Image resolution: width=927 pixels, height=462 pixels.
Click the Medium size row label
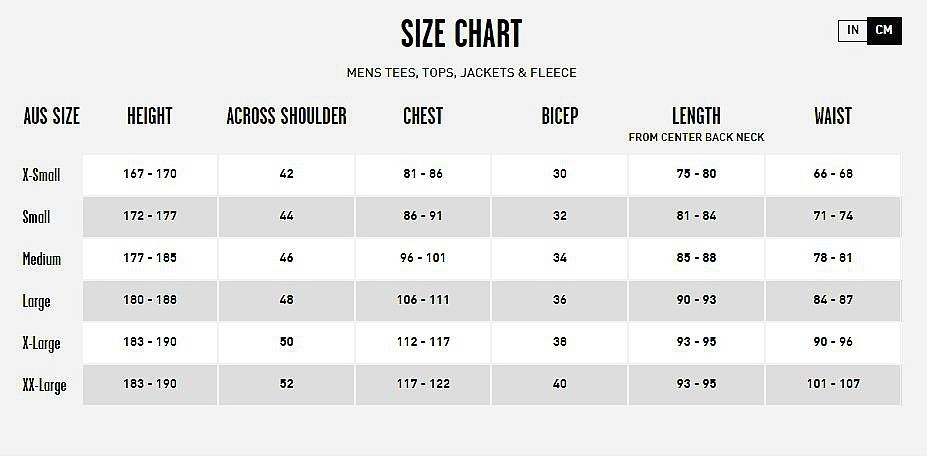(x=42, y=259)
